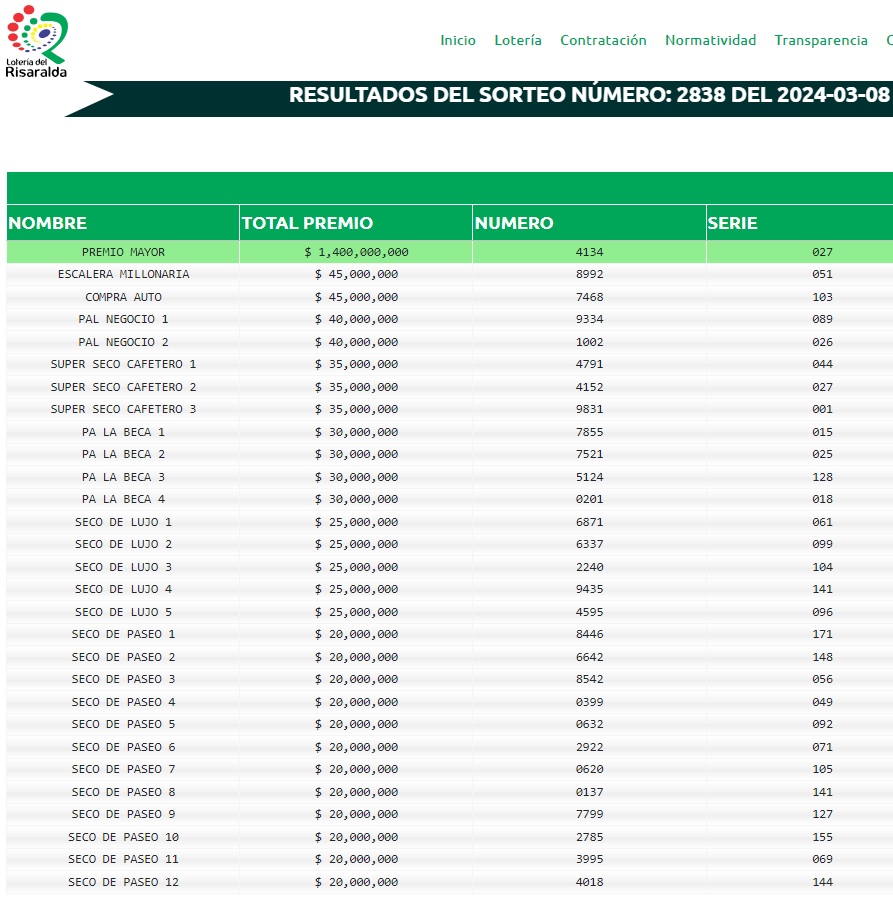The height and width of the screenshot is (913, 893).
Task: Click number 9334 in Pal Negocio 1 row
Action: [590, 319]
